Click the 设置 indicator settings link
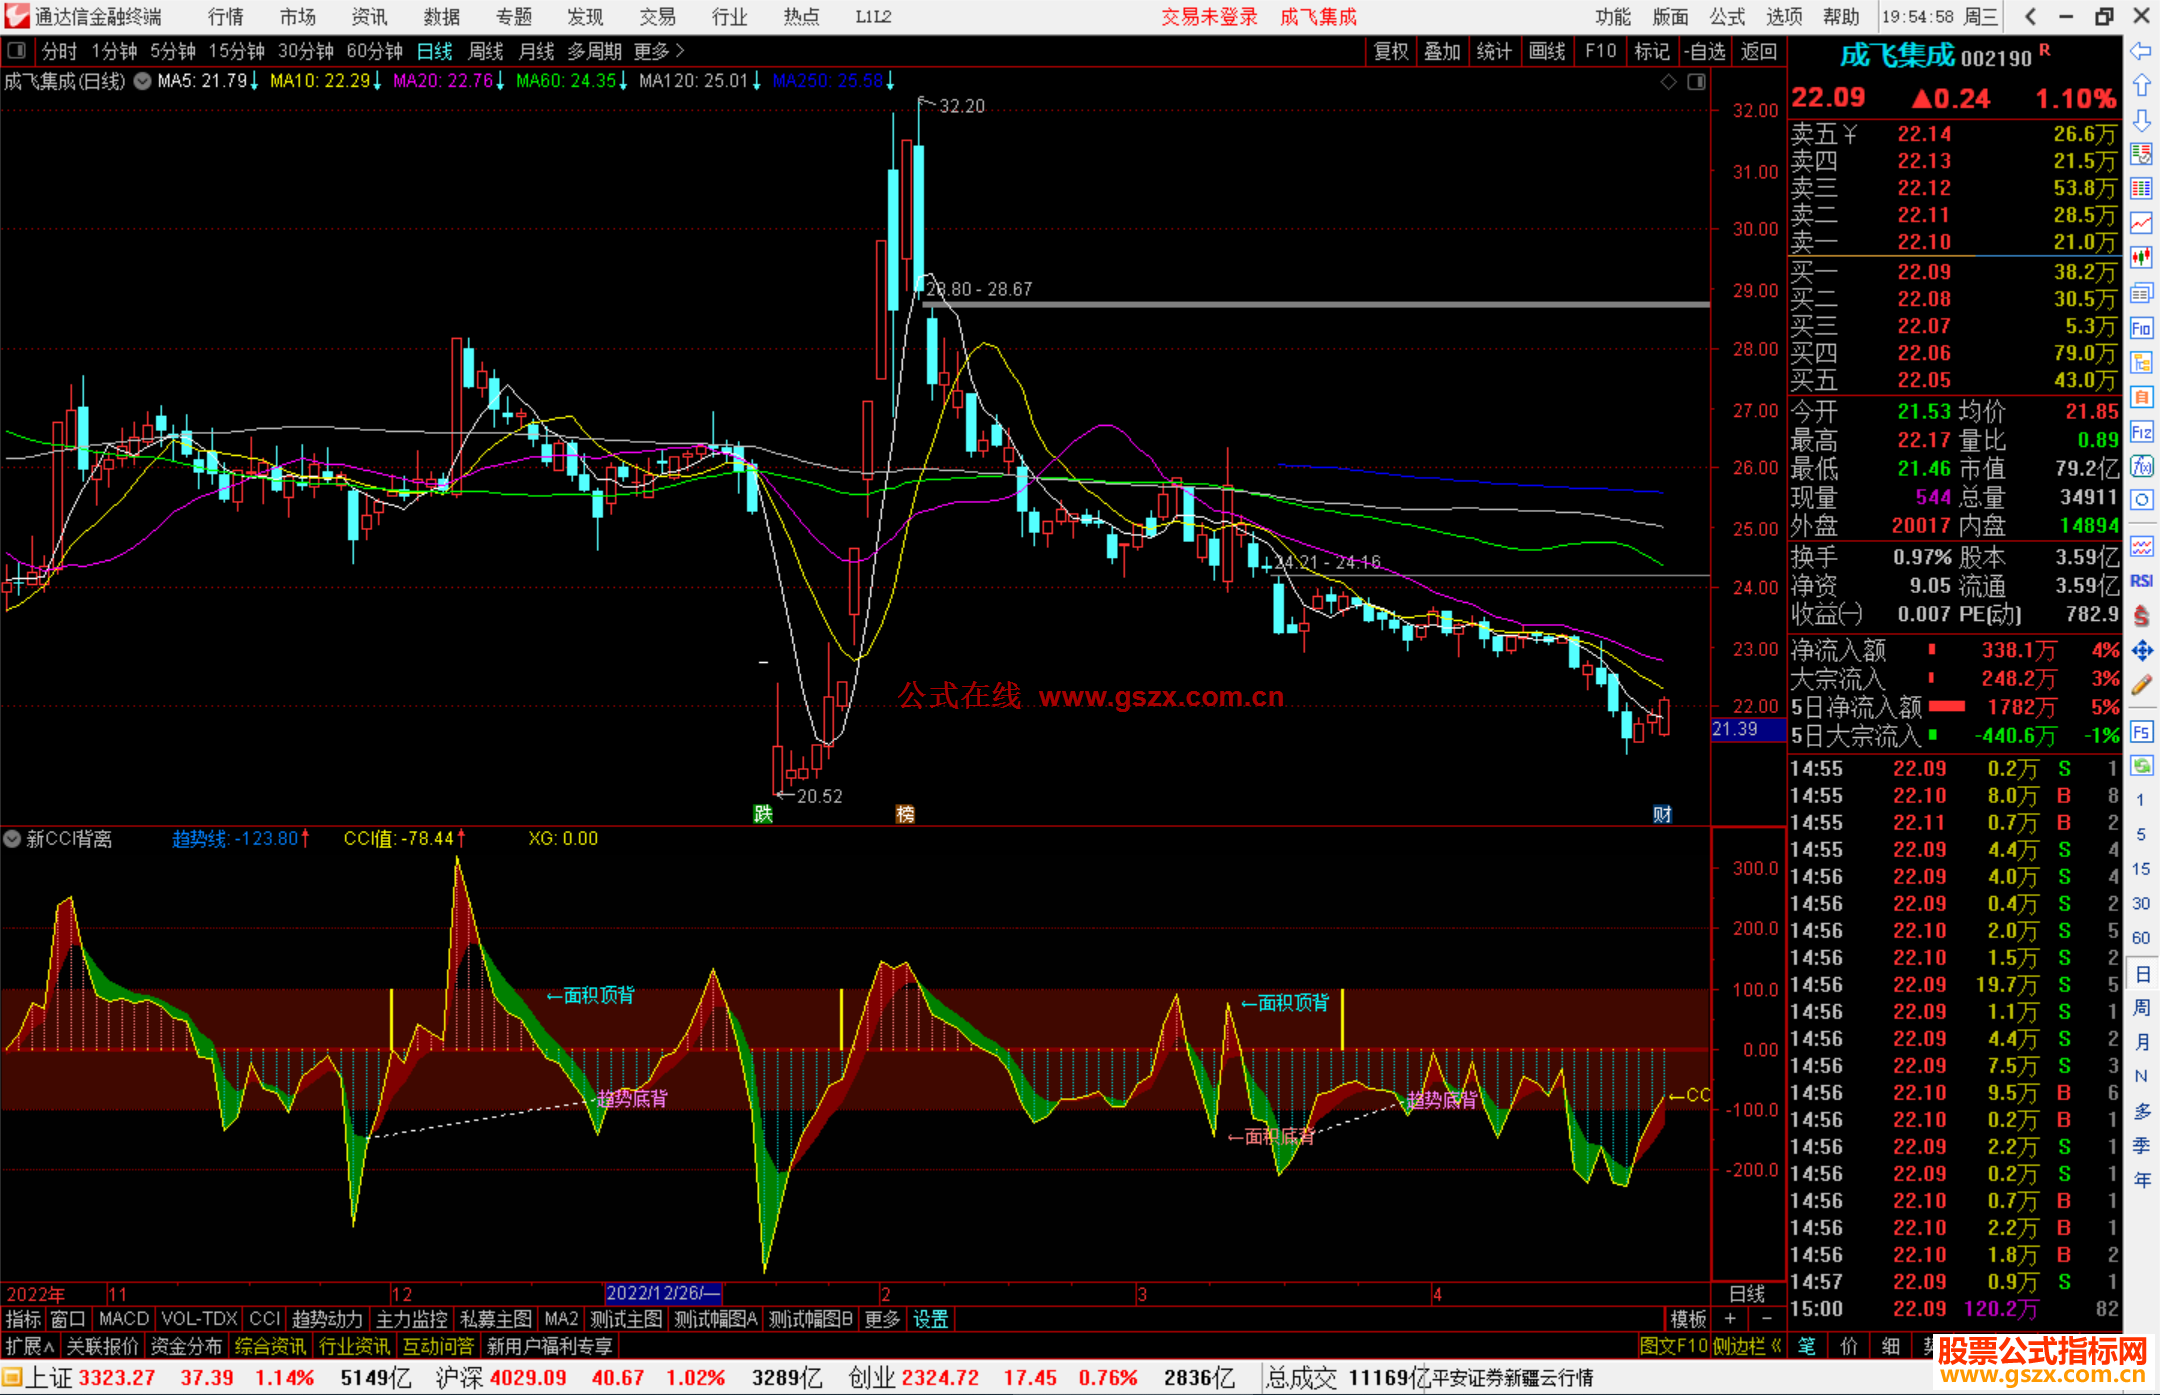The height and width of the screenshot is (1395, 2160). tap(930, 1319)
